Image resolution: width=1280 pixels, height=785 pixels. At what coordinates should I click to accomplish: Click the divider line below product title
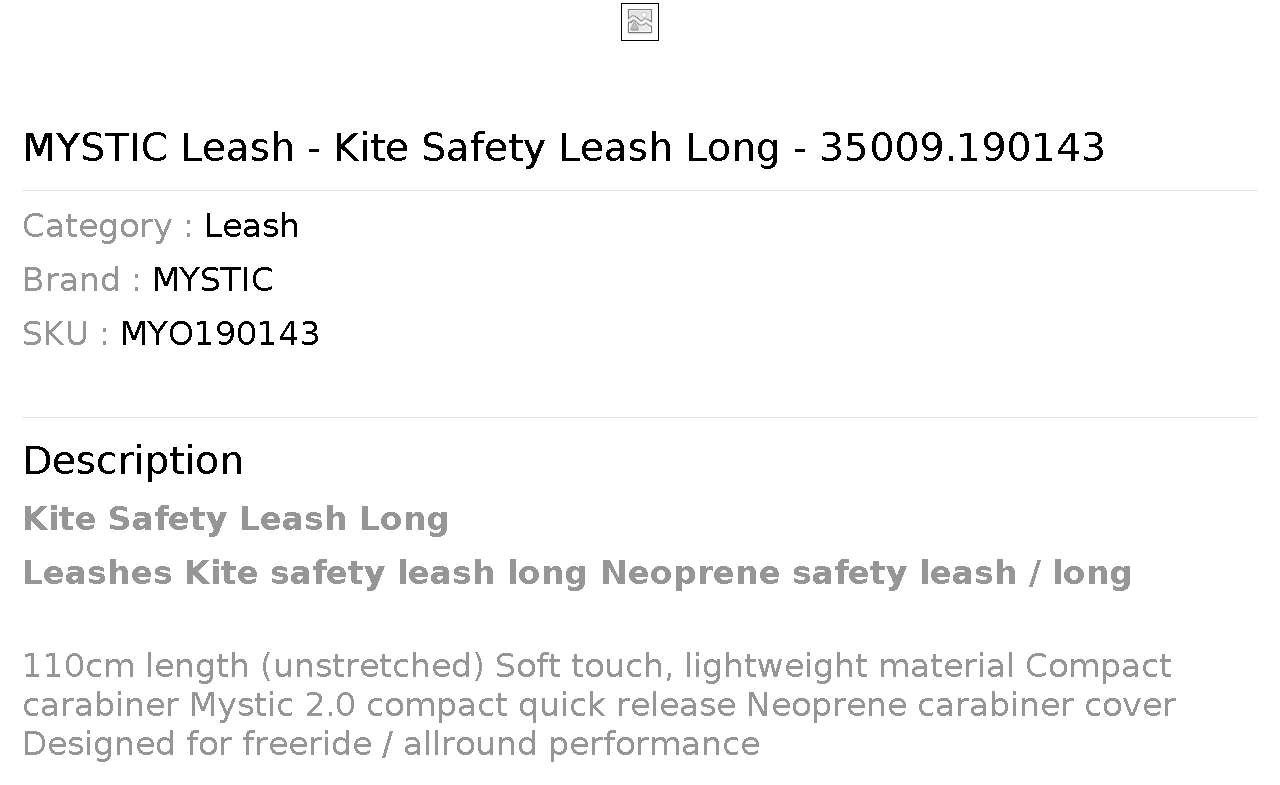640,190
